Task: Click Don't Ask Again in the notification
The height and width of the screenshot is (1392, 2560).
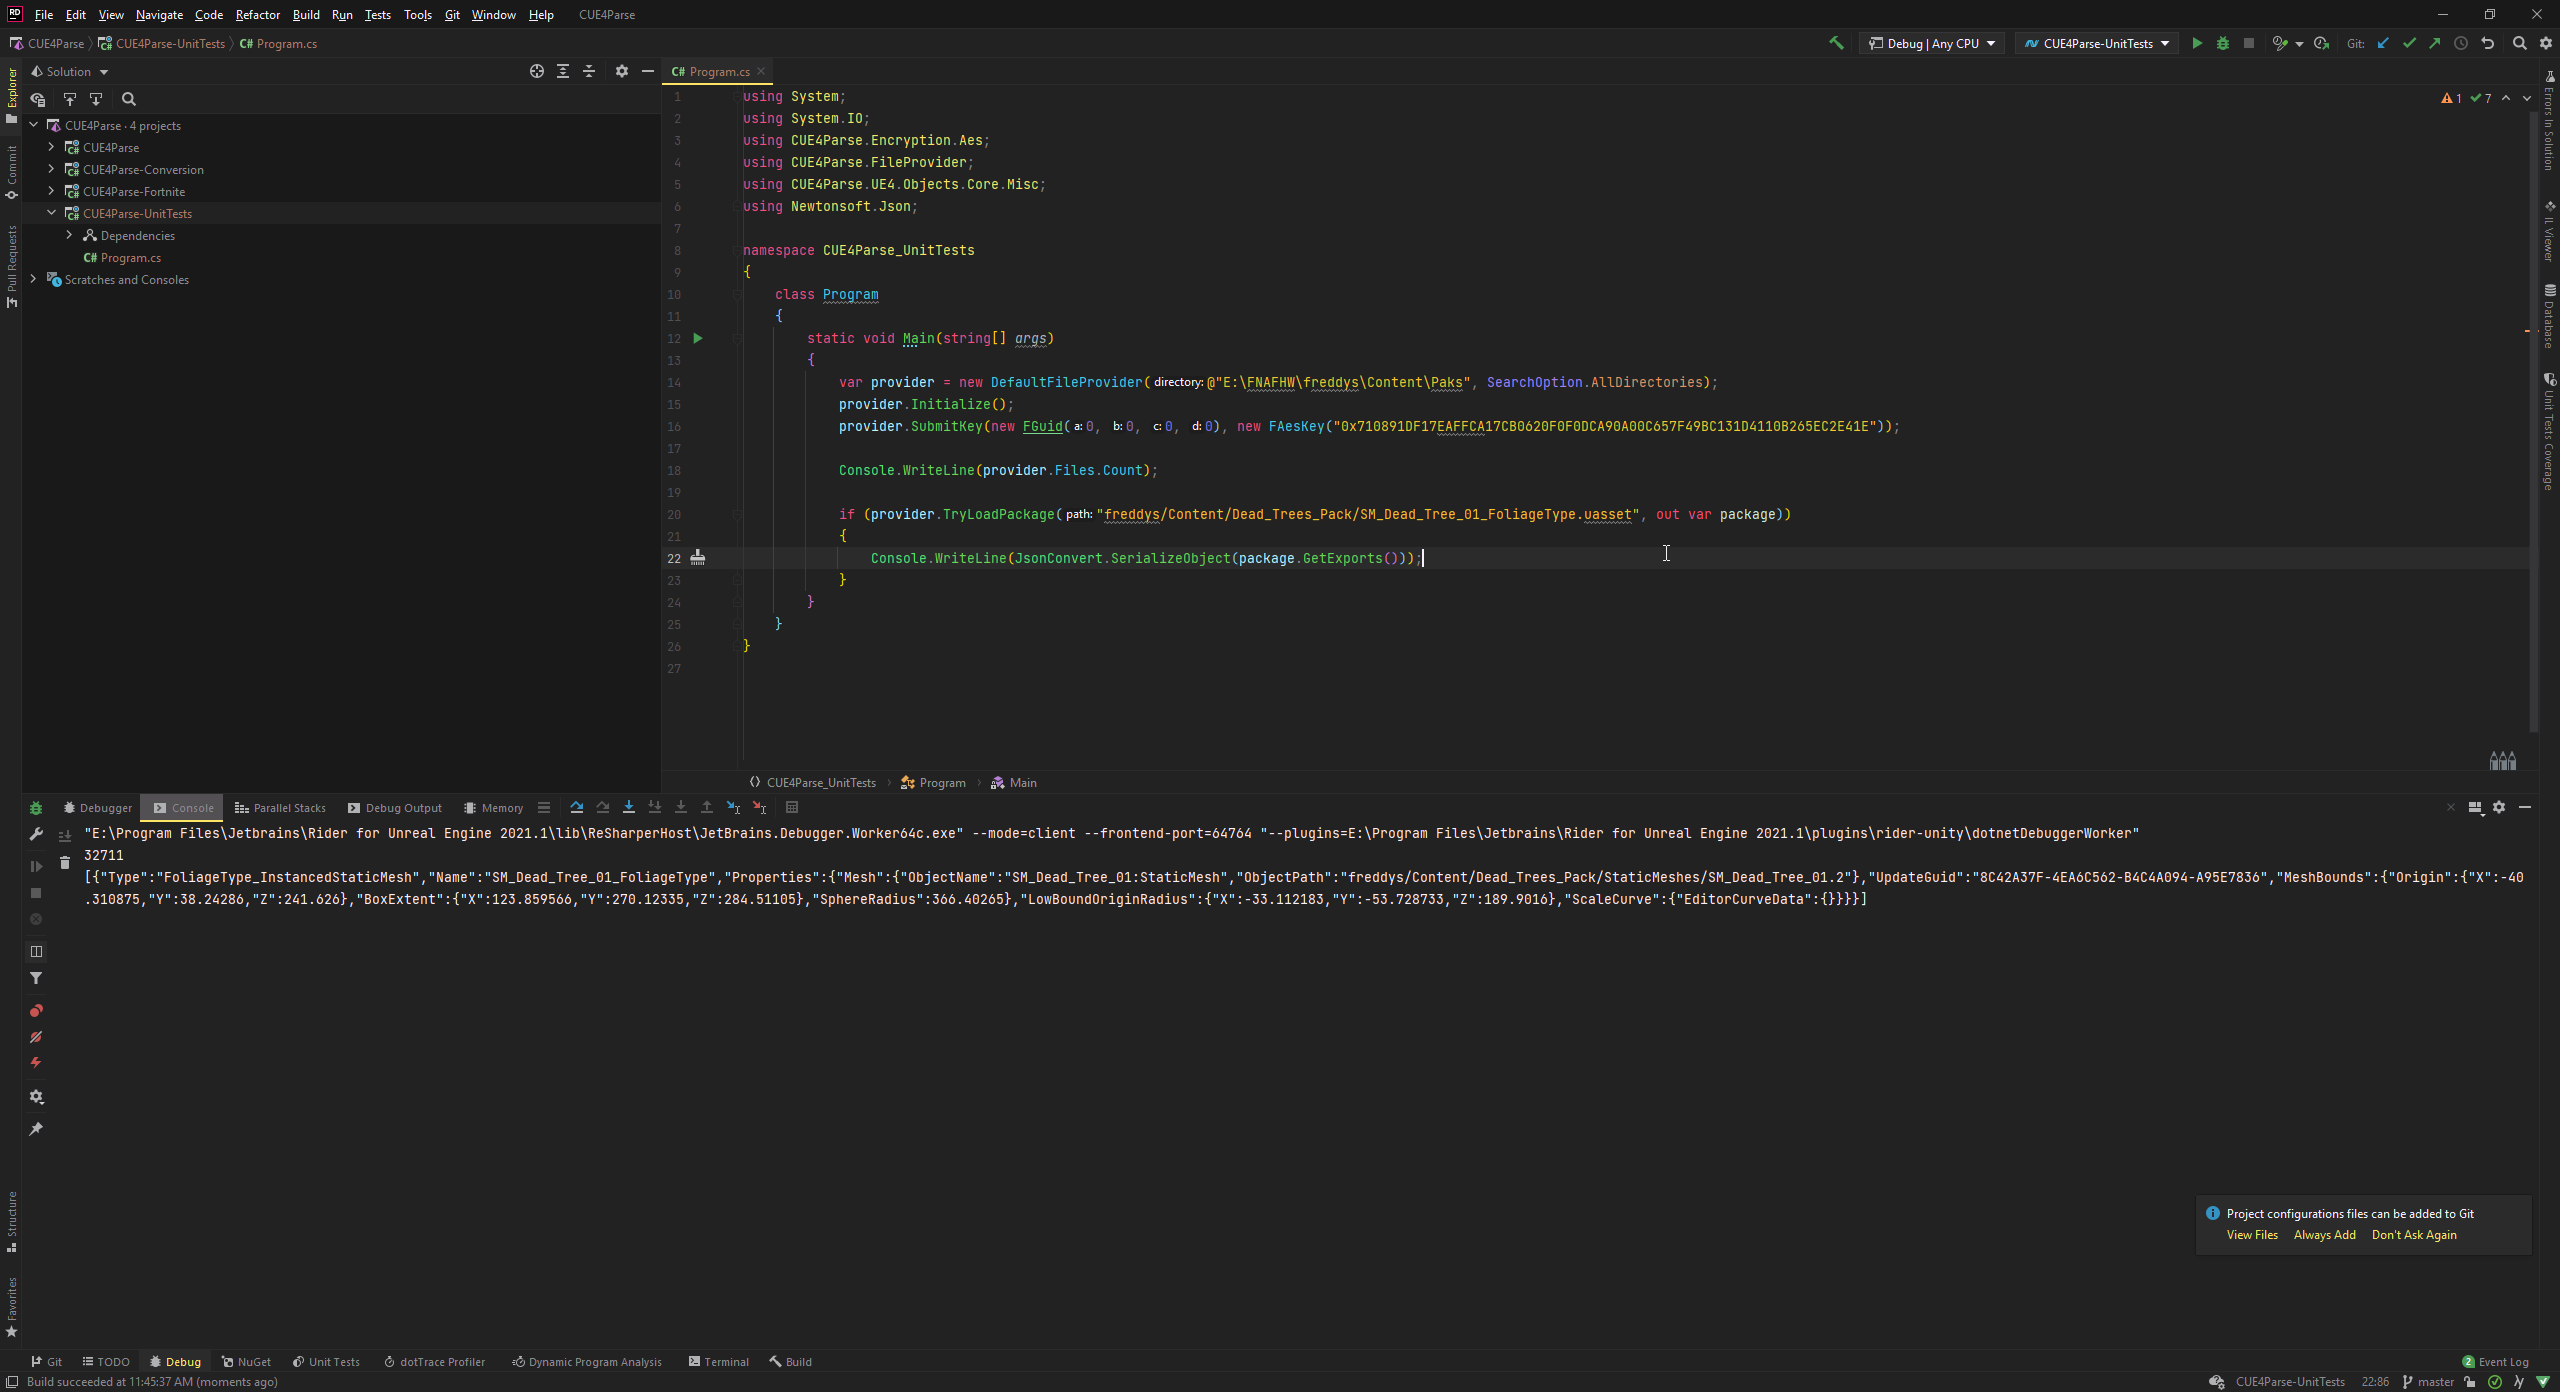Action: [x=2414, y=1234]
